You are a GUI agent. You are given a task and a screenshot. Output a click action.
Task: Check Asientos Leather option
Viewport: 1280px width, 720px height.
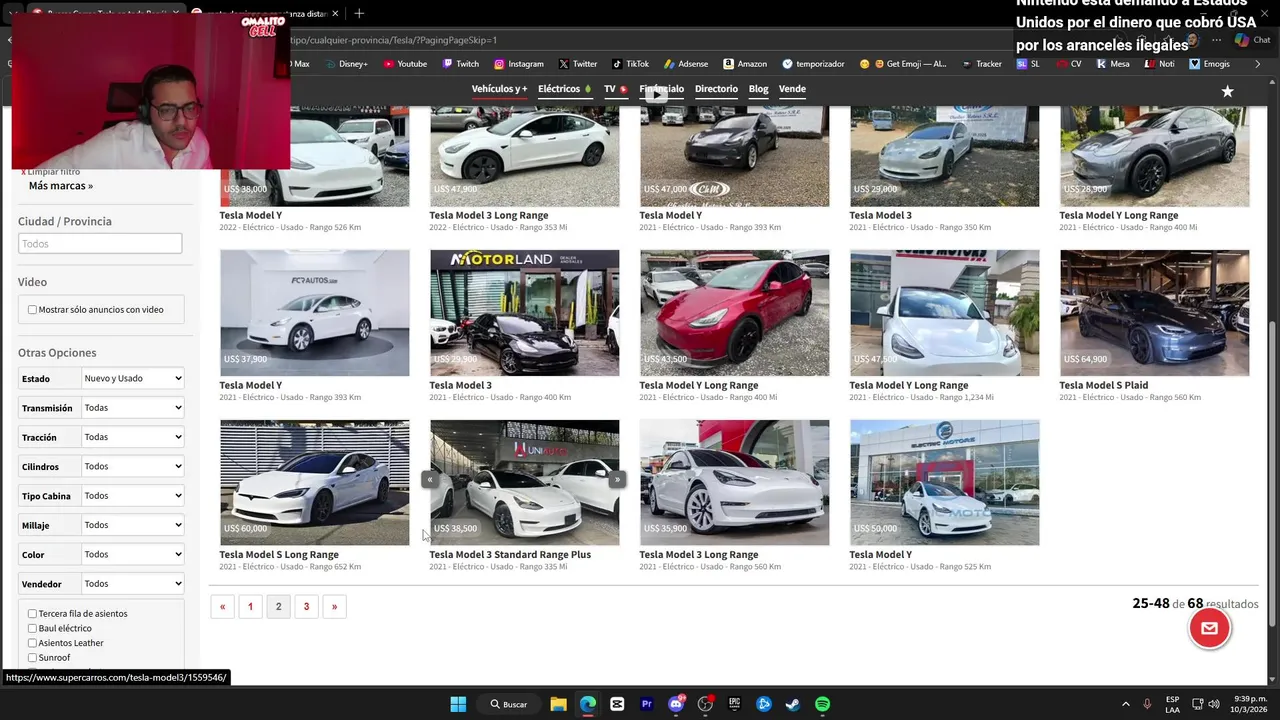[32, 643]
